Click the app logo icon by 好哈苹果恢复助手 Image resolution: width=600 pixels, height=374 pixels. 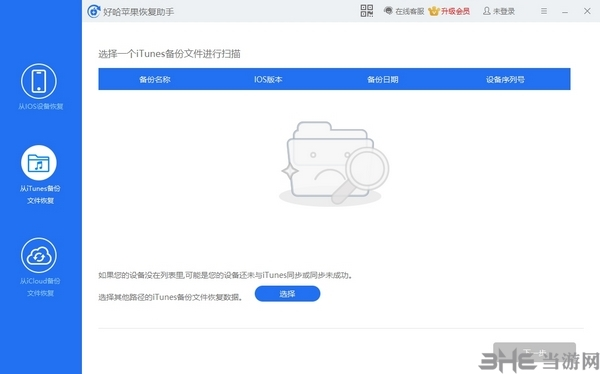click(x=93, y=11)
